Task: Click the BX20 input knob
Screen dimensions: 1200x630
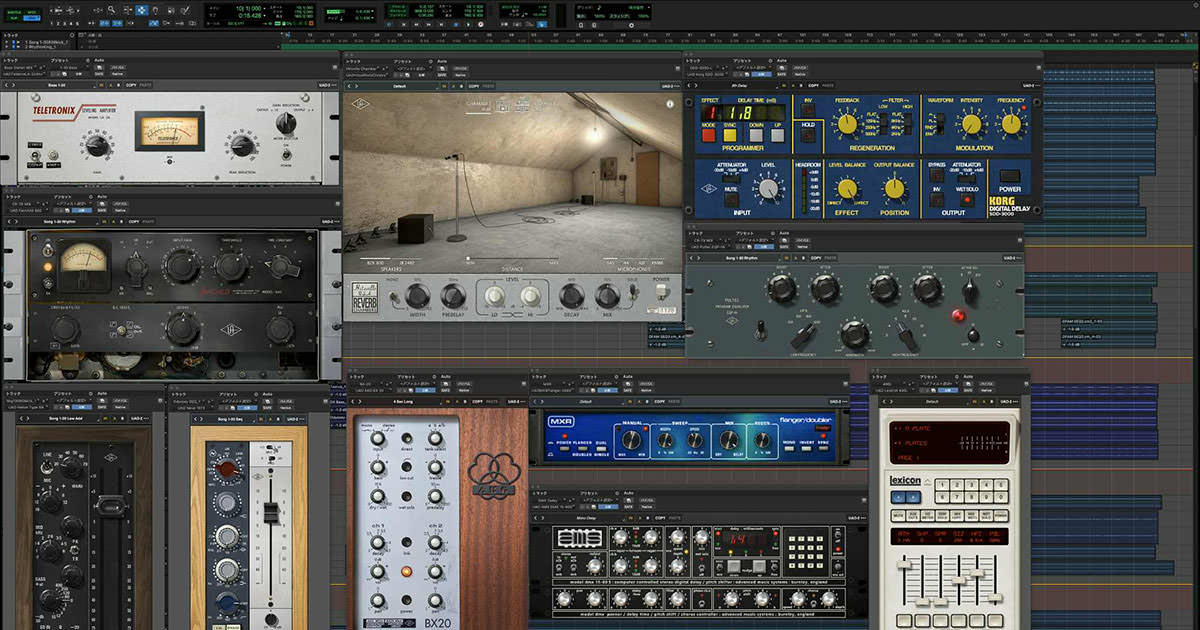Action: click(377, 440)
